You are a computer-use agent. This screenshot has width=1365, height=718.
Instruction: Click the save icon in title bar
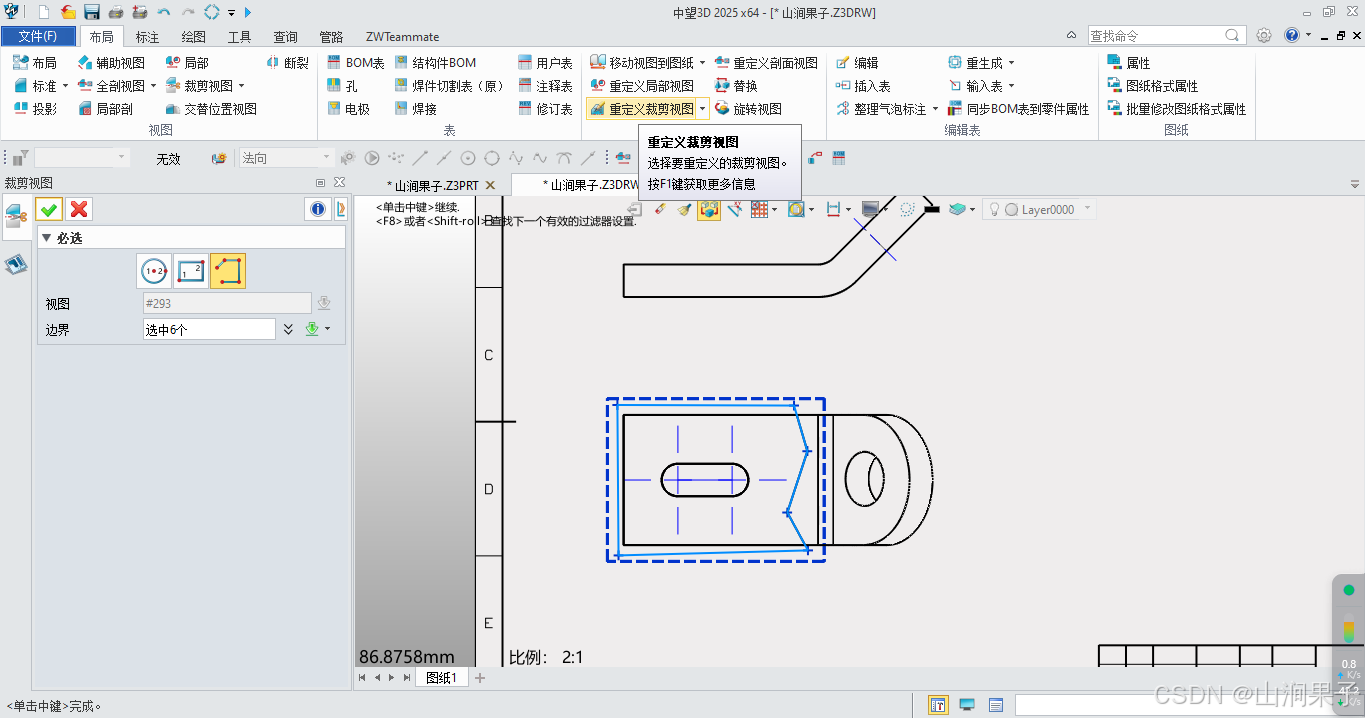92,12
